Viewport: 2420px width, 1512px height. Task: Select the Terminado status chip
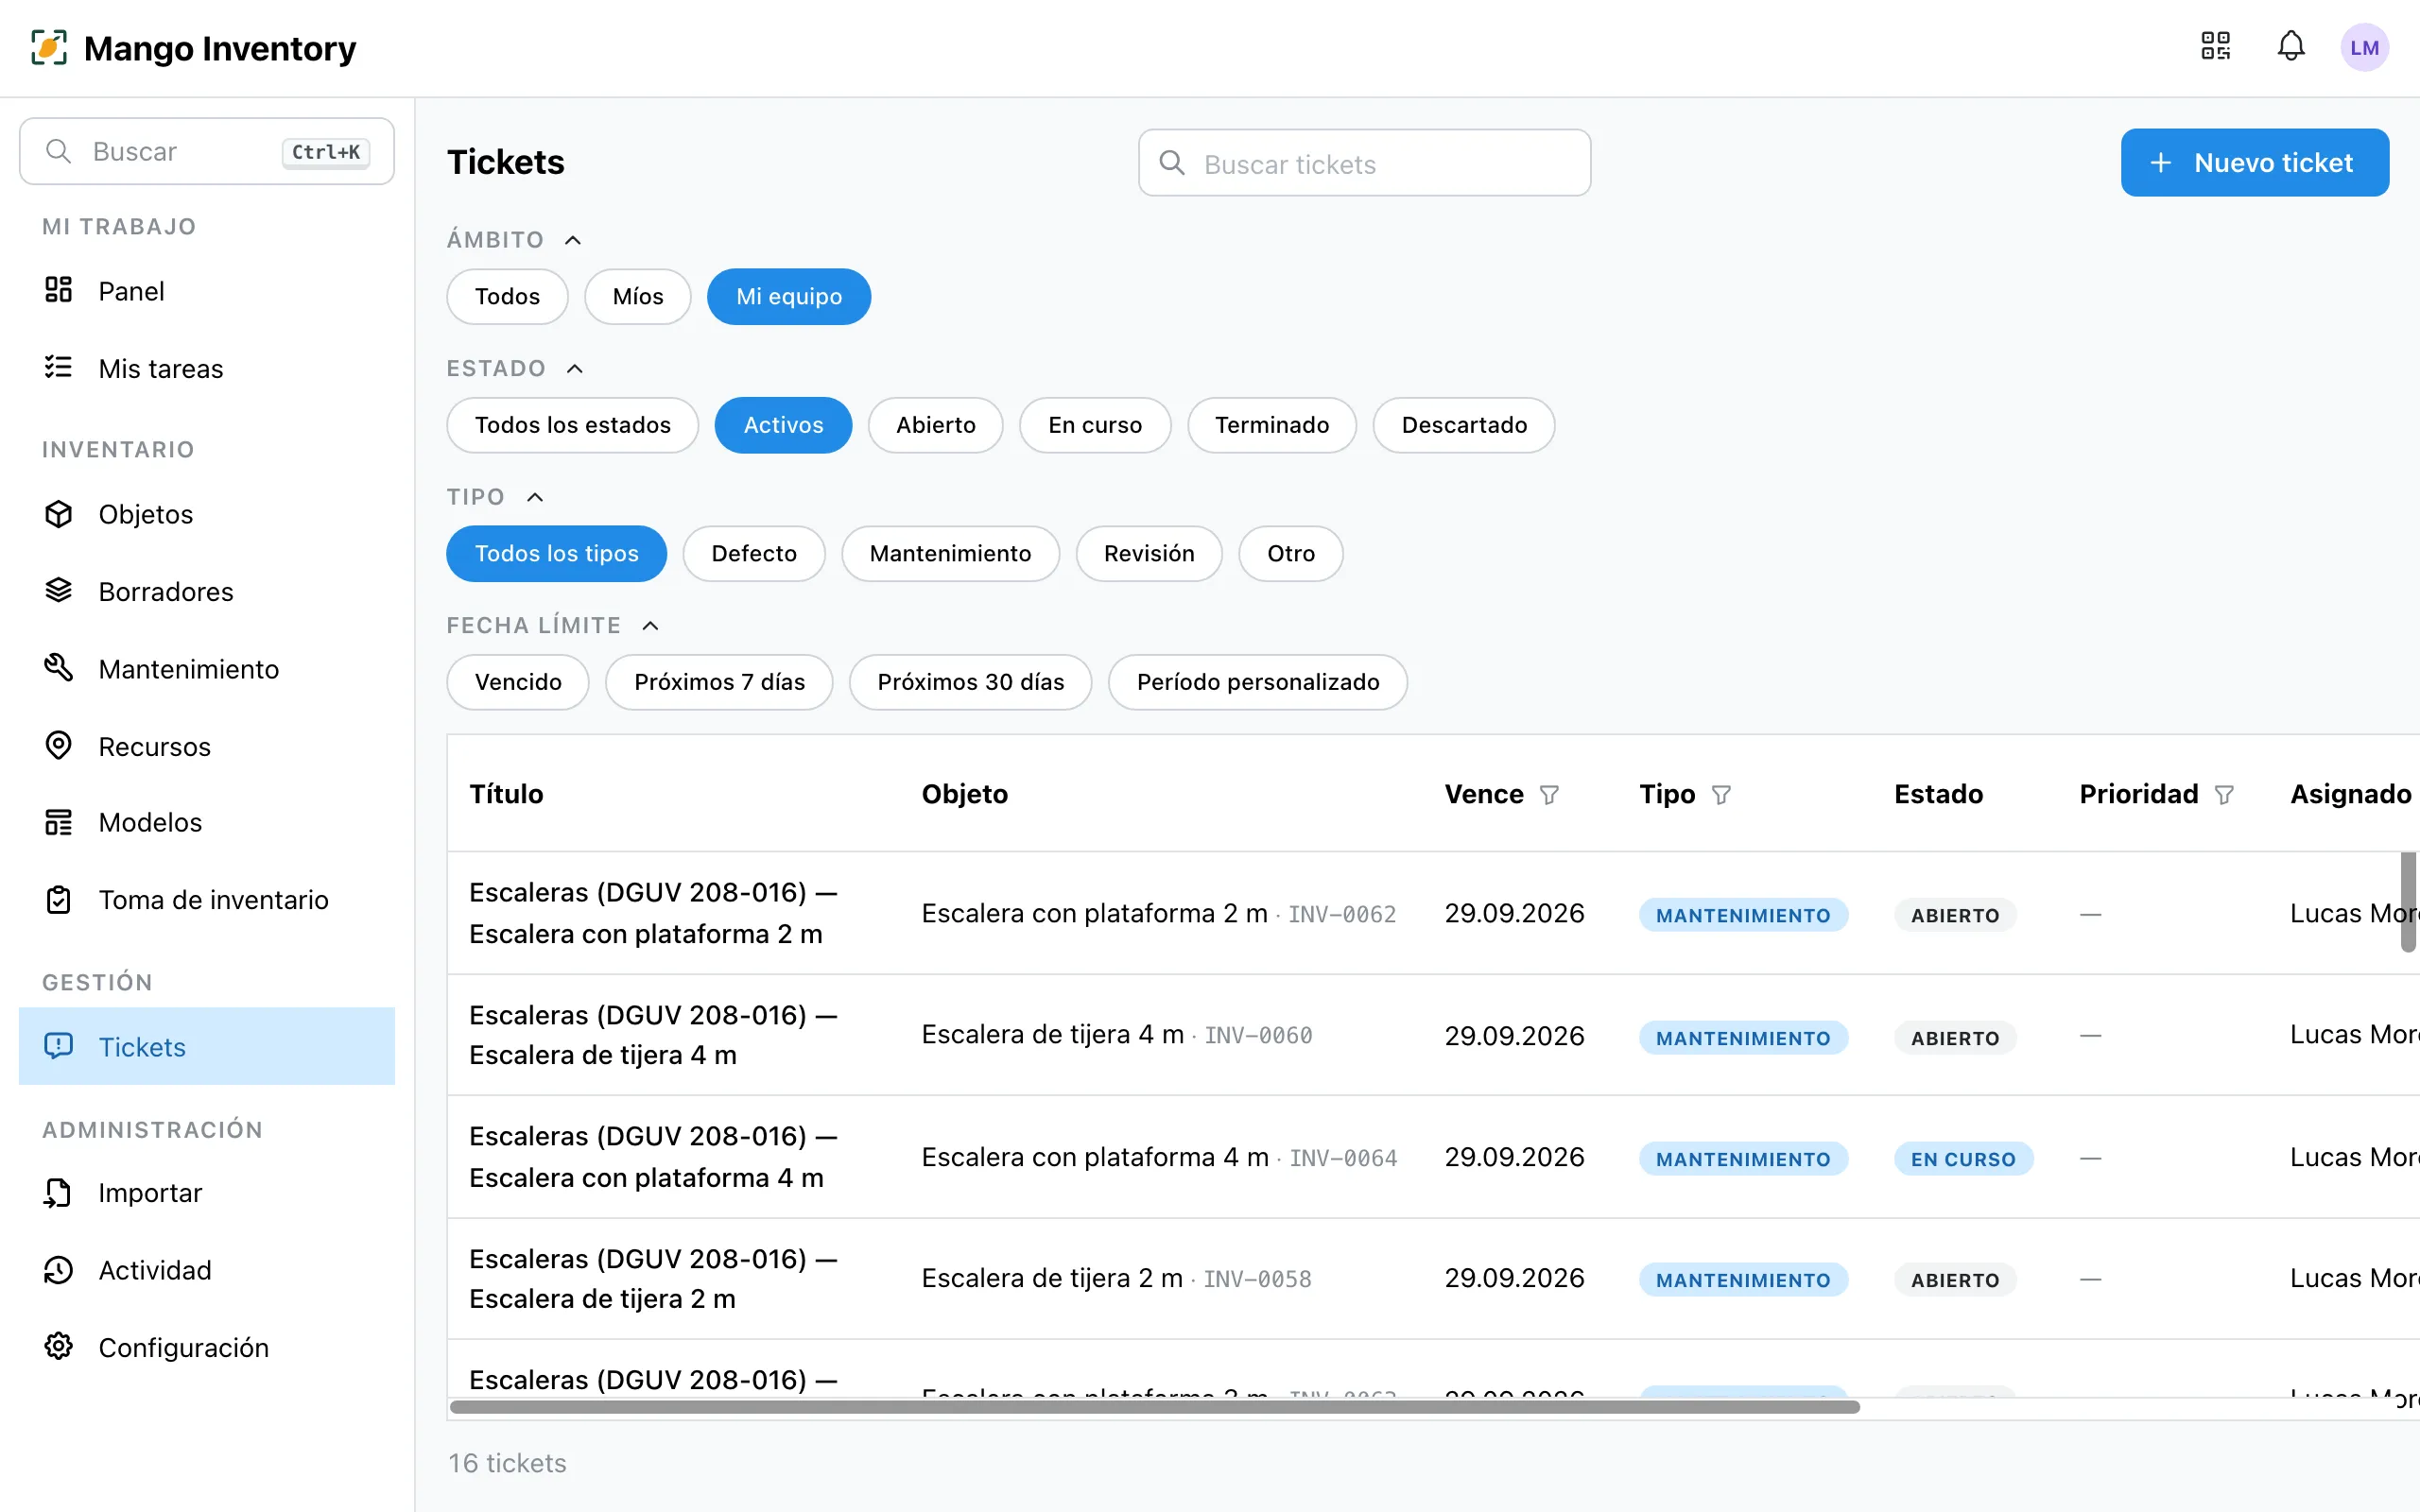pos(1272,425)
